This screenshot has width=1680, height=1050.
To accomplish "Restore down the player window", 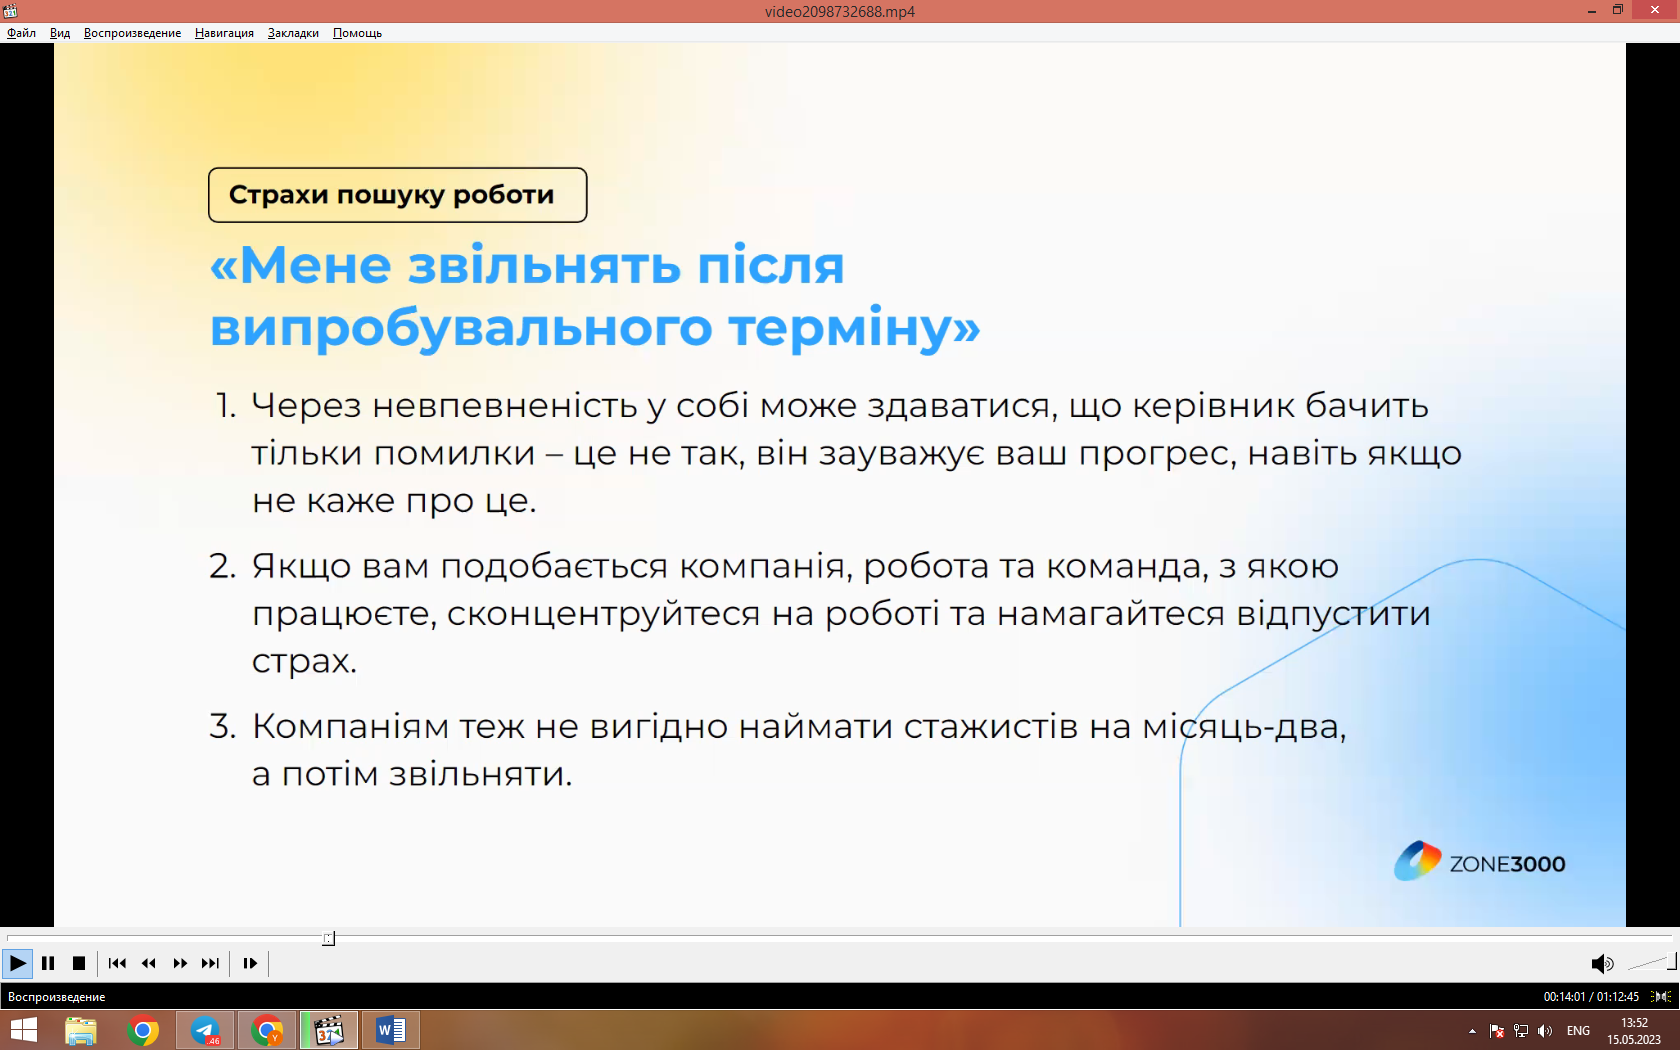I will [x=1618, y=10].
